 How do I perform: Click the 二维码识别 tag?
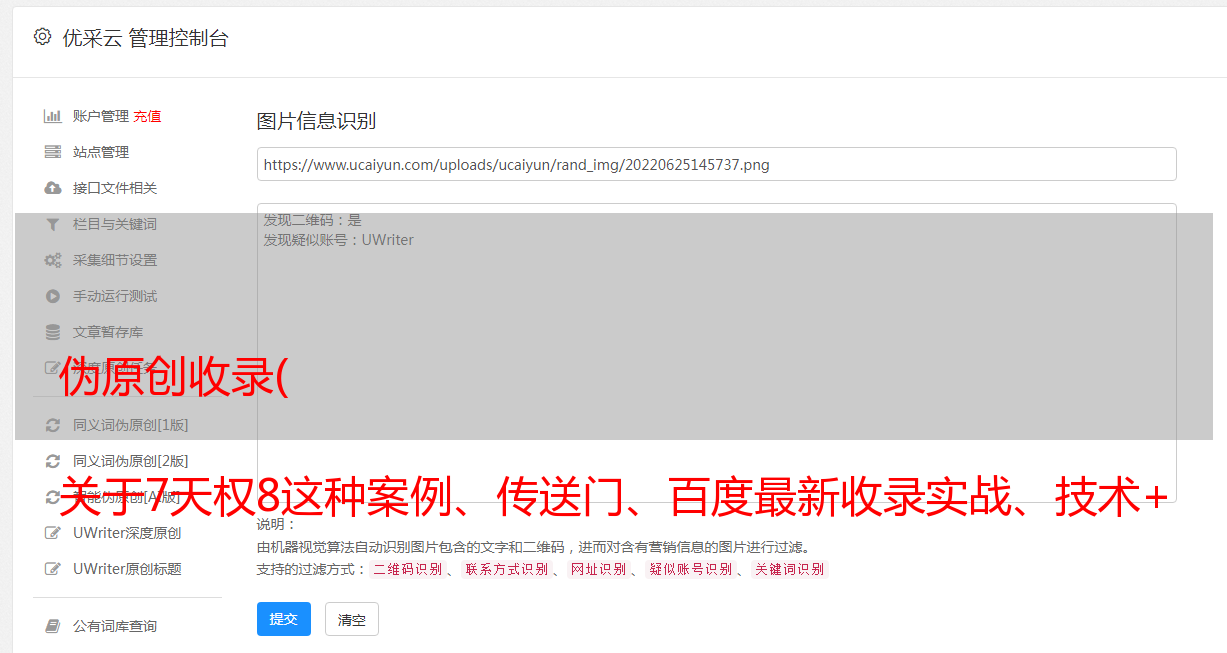point(407,569)
